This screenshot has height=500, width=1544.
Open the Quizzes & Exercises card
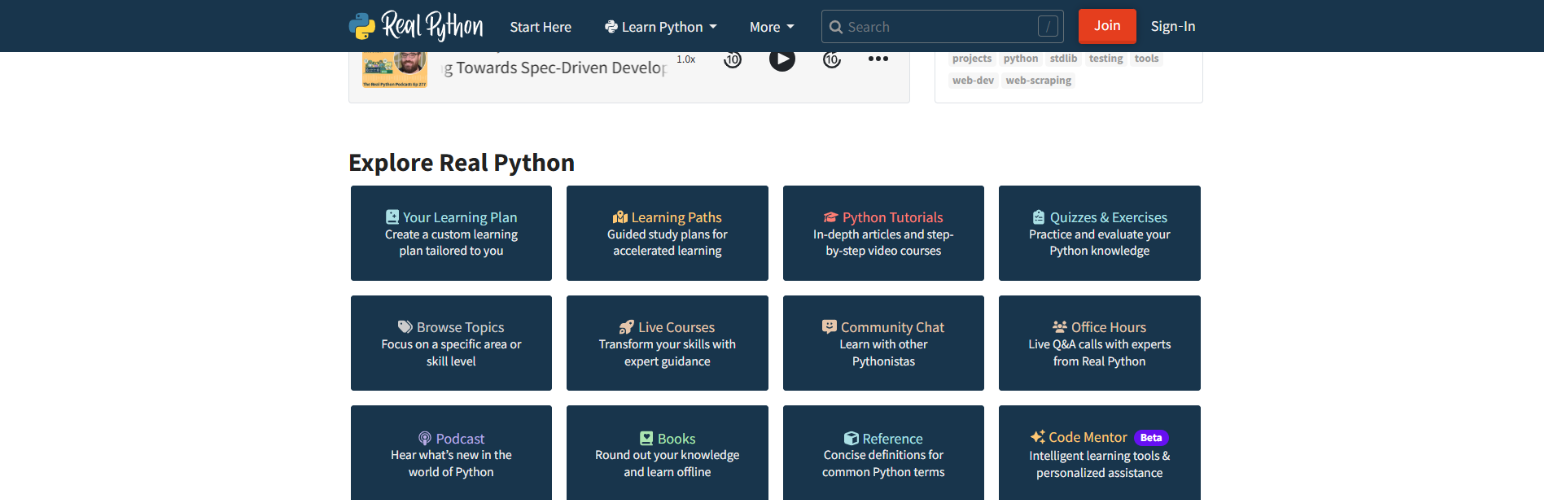coord(1099,233)
